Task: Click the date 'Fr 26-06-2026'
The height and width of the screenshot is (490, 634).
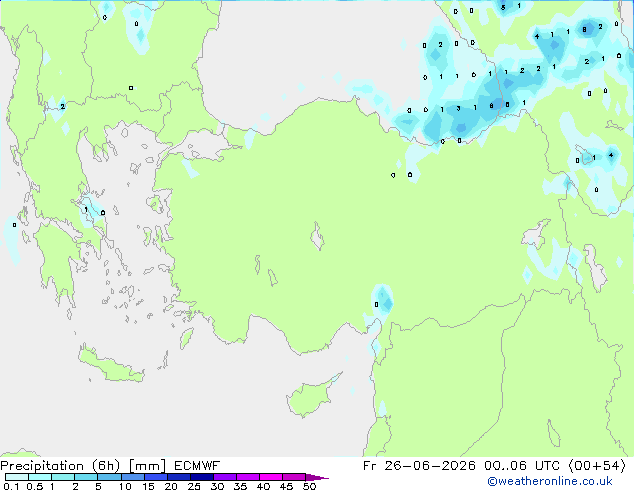Action: pyautogui.click(x=419, y=466)
